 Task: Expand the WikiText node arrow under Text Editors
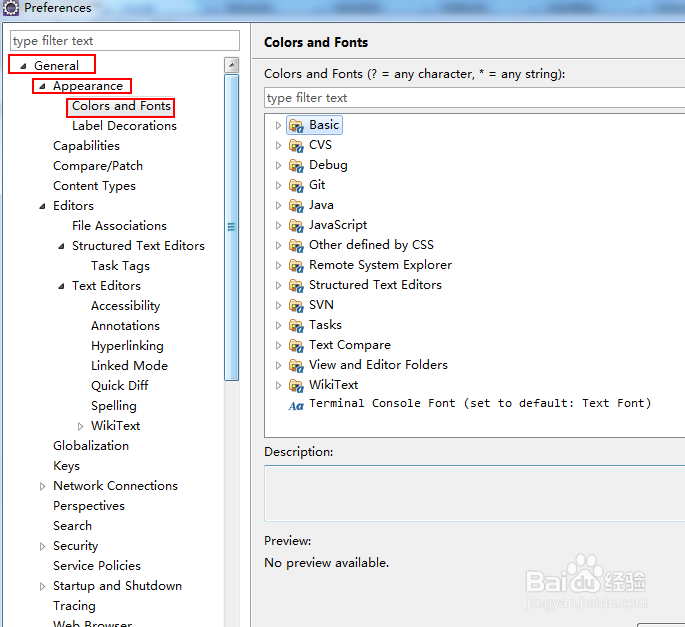(x=80, y=426)
